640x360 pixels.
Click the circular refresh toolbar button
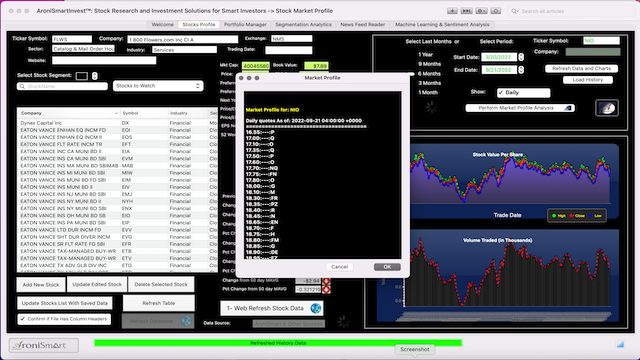point(496,11)
